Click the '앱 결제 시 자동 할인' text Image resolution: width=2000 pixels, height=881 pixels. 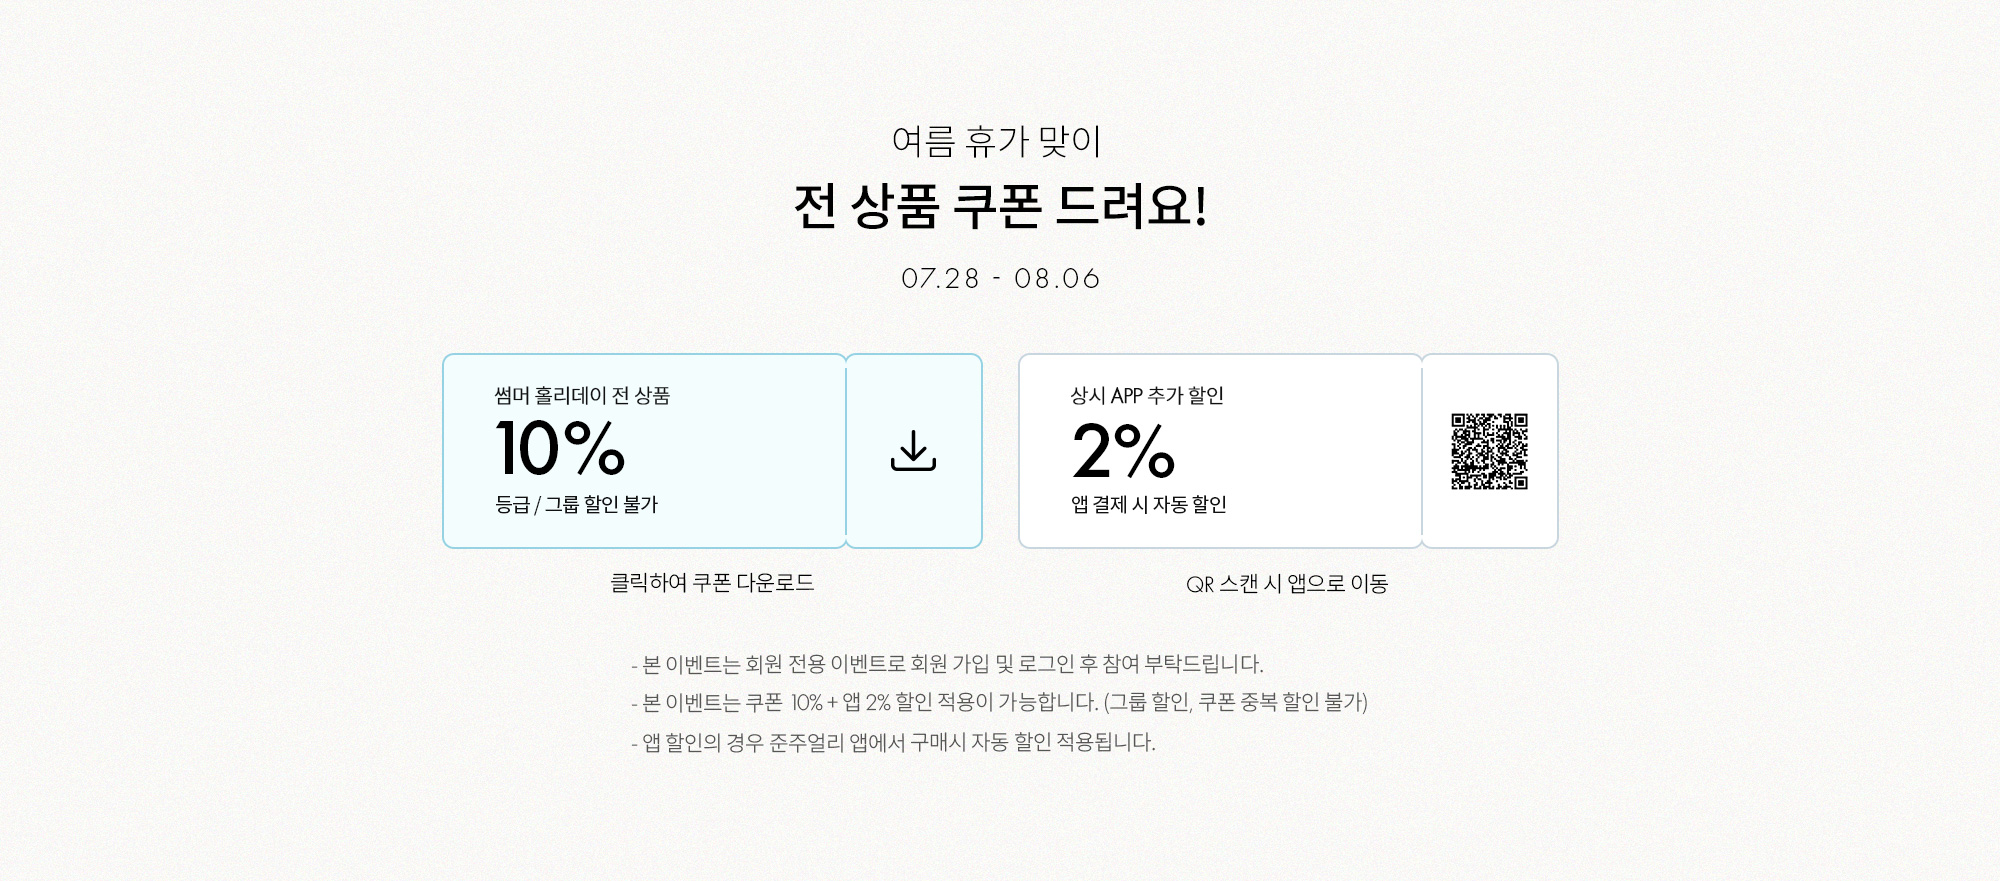pos(1148,504)
